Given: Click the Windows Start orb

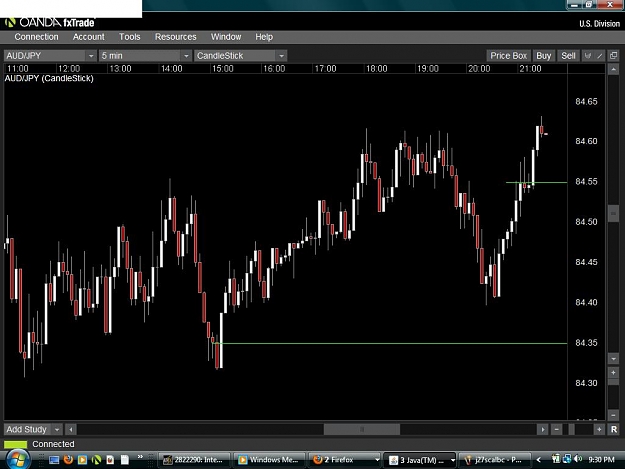Looking at the screenshot, I should click(x=17, y=459).
